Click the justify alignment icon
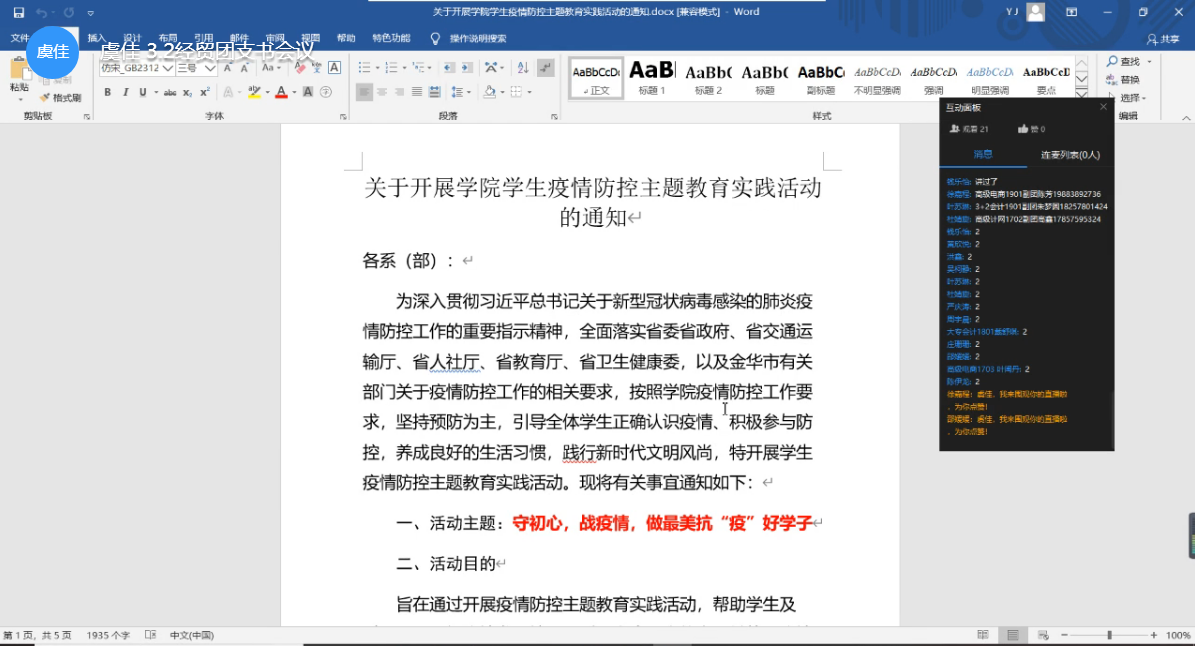 coord(418,92)
